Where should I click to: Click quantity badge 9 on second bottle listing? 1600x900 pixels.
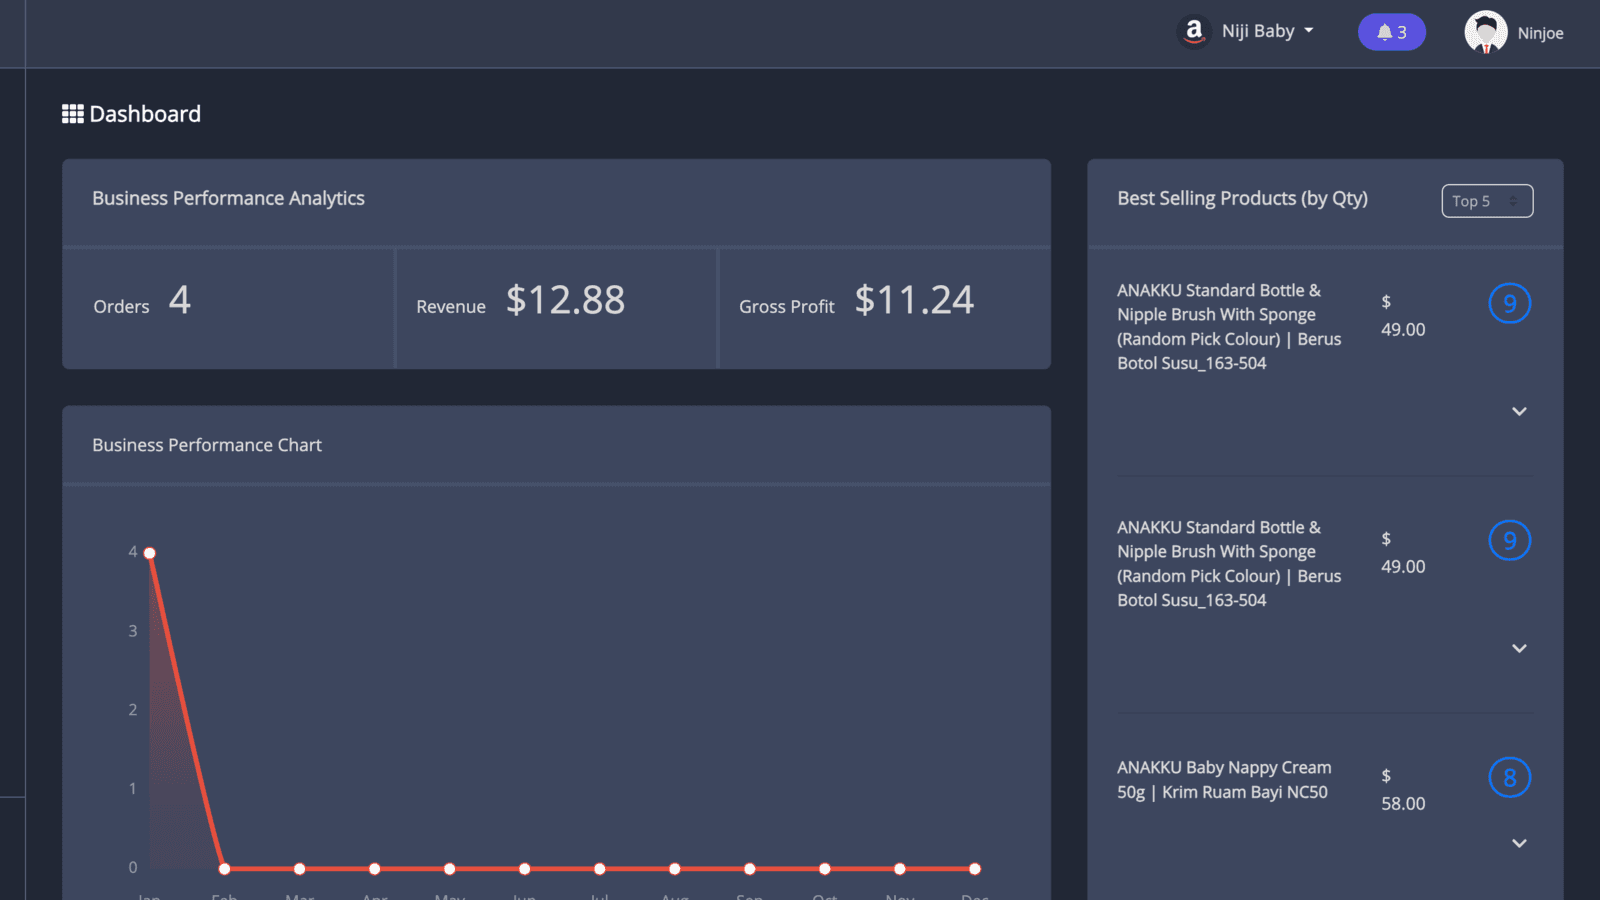point(1509,540)
